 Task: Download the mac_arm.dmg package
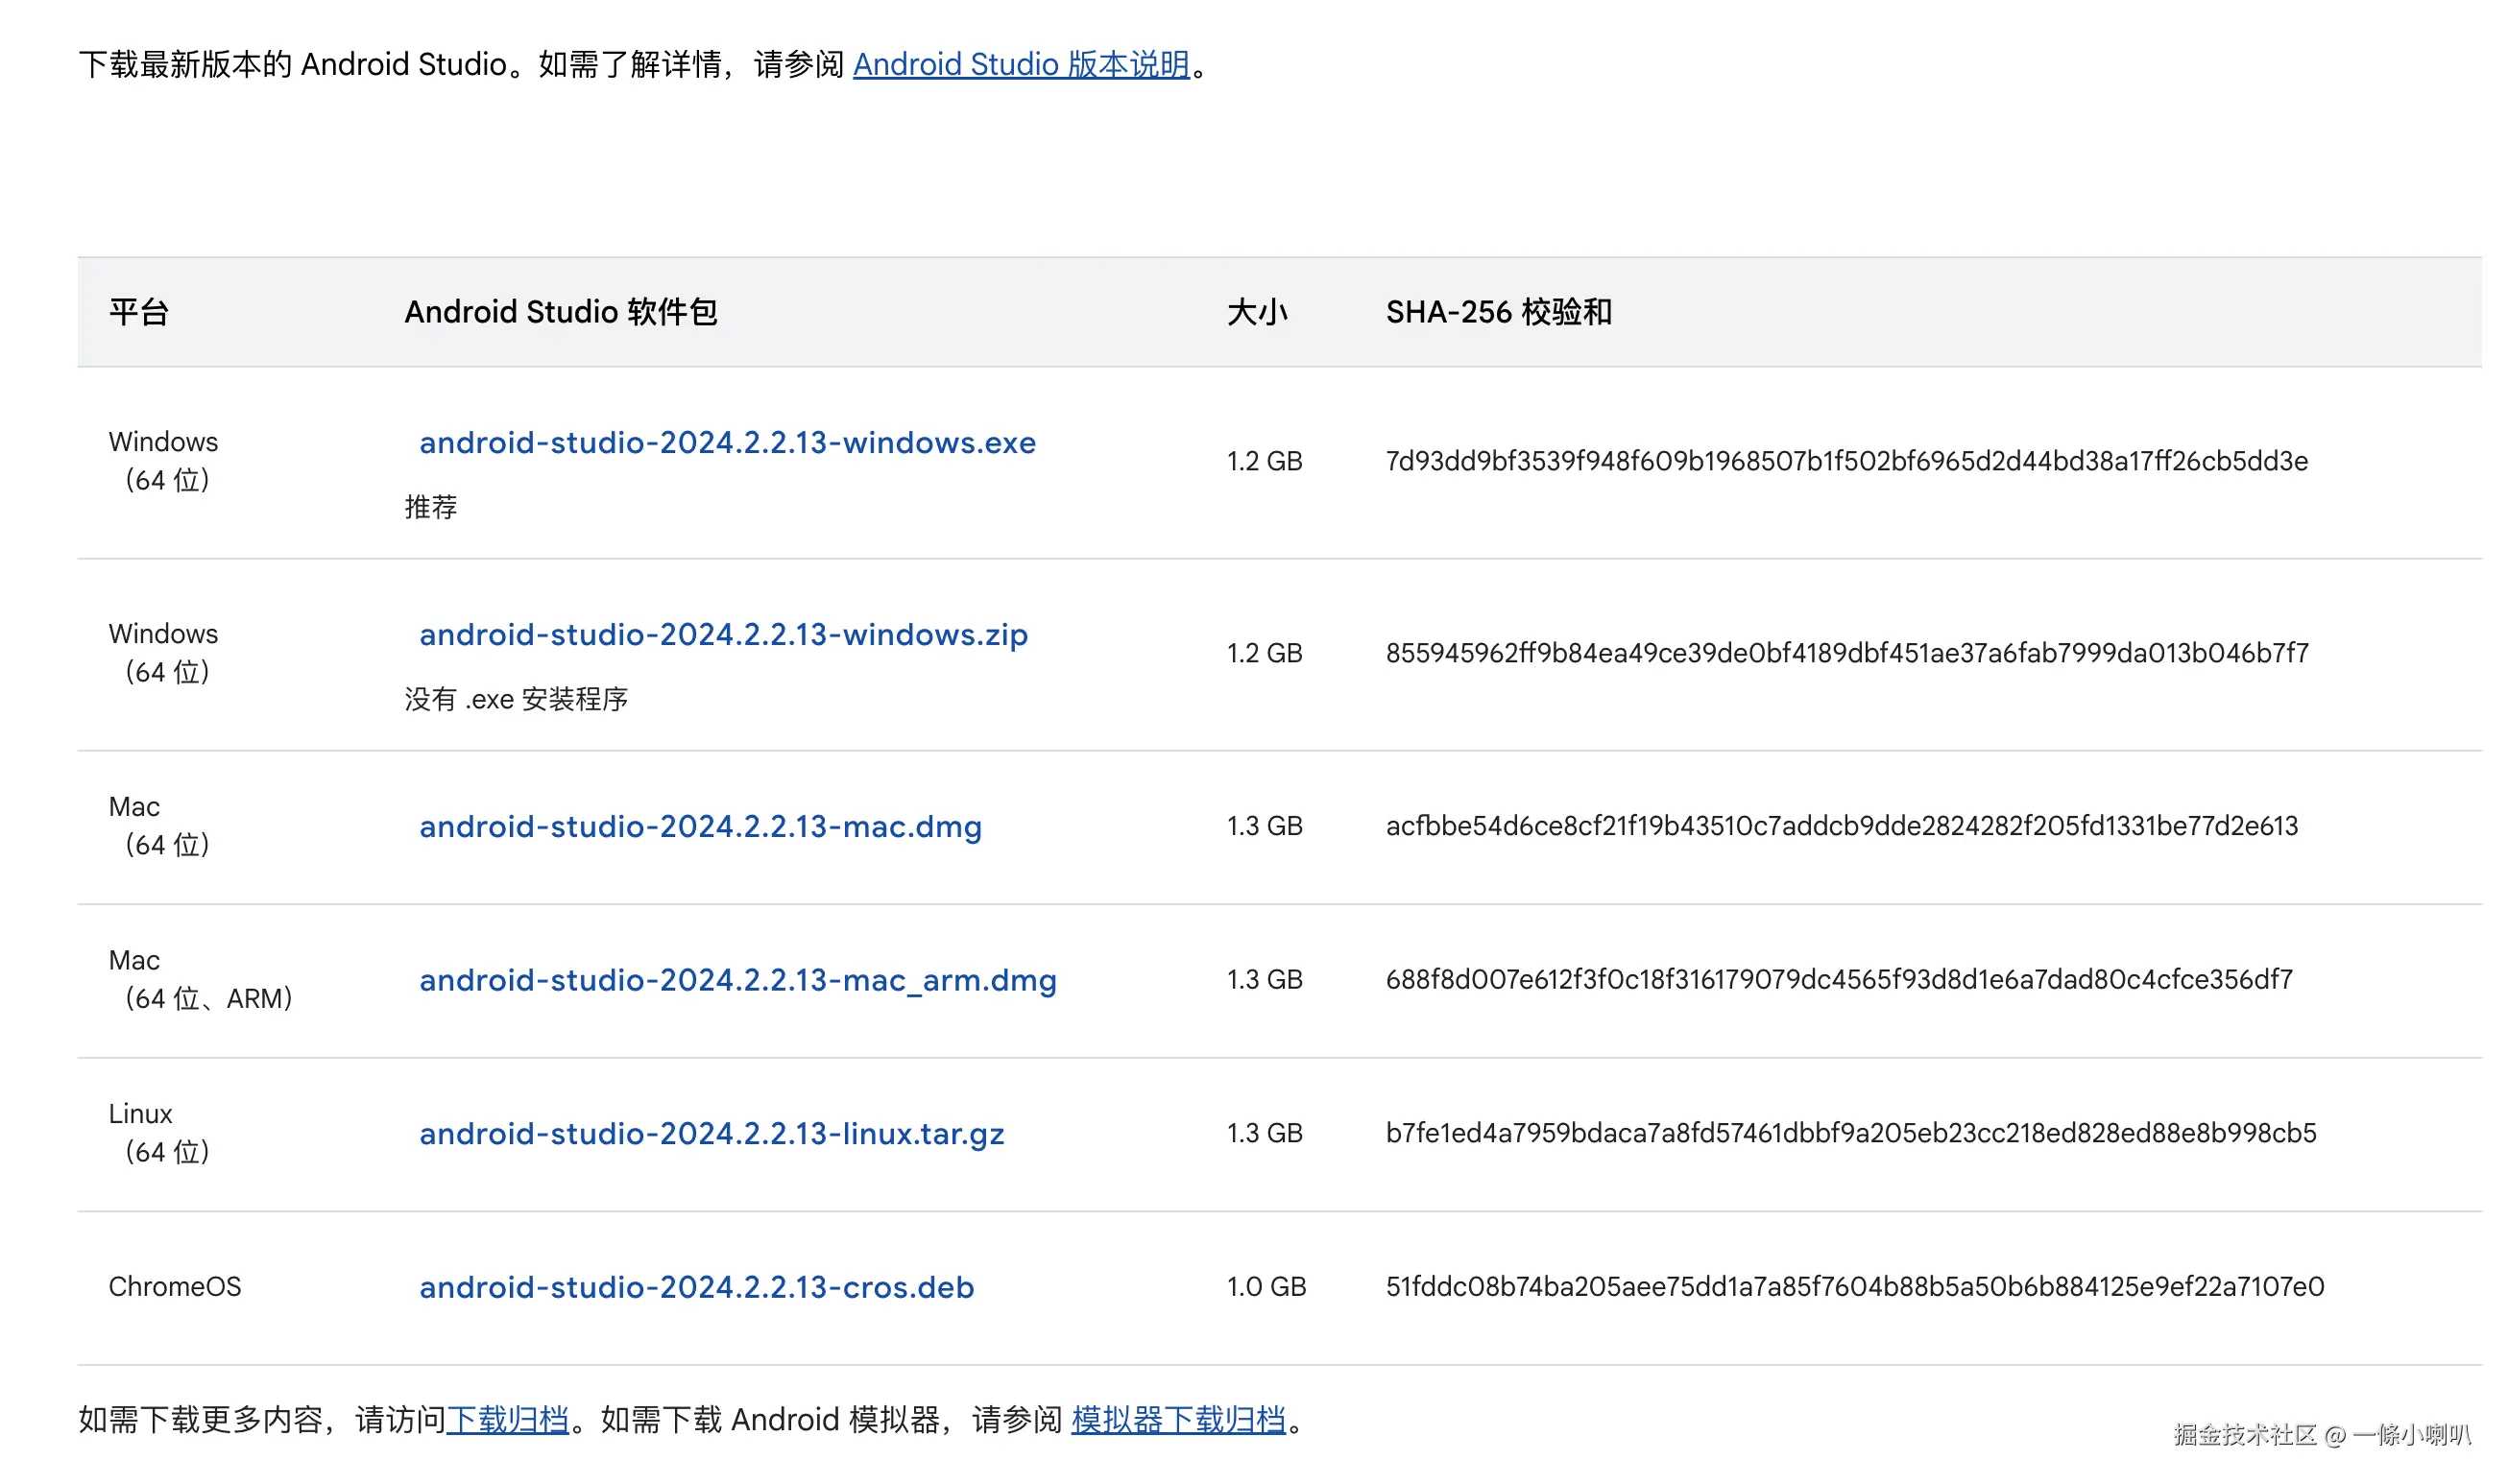click(x=737, y=980)
